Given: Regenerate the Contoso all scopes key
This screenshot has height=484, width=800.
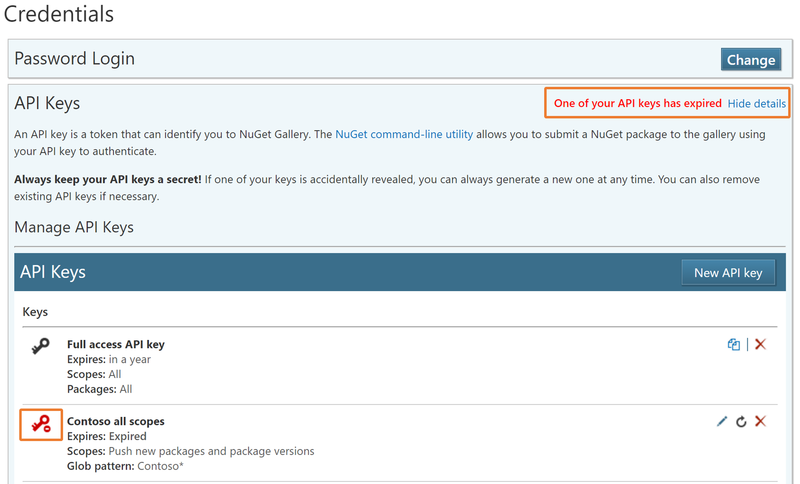Looking at the screenshot, I should coord(741,422).
